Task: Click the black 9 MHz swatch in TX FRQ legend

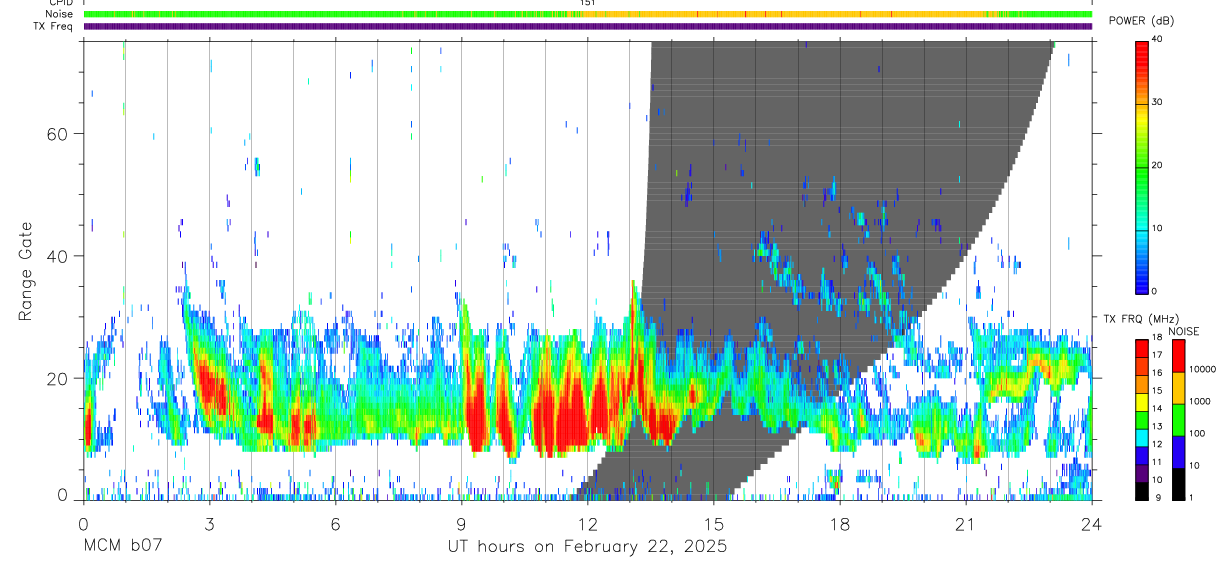Action: tap(1142, 491)
